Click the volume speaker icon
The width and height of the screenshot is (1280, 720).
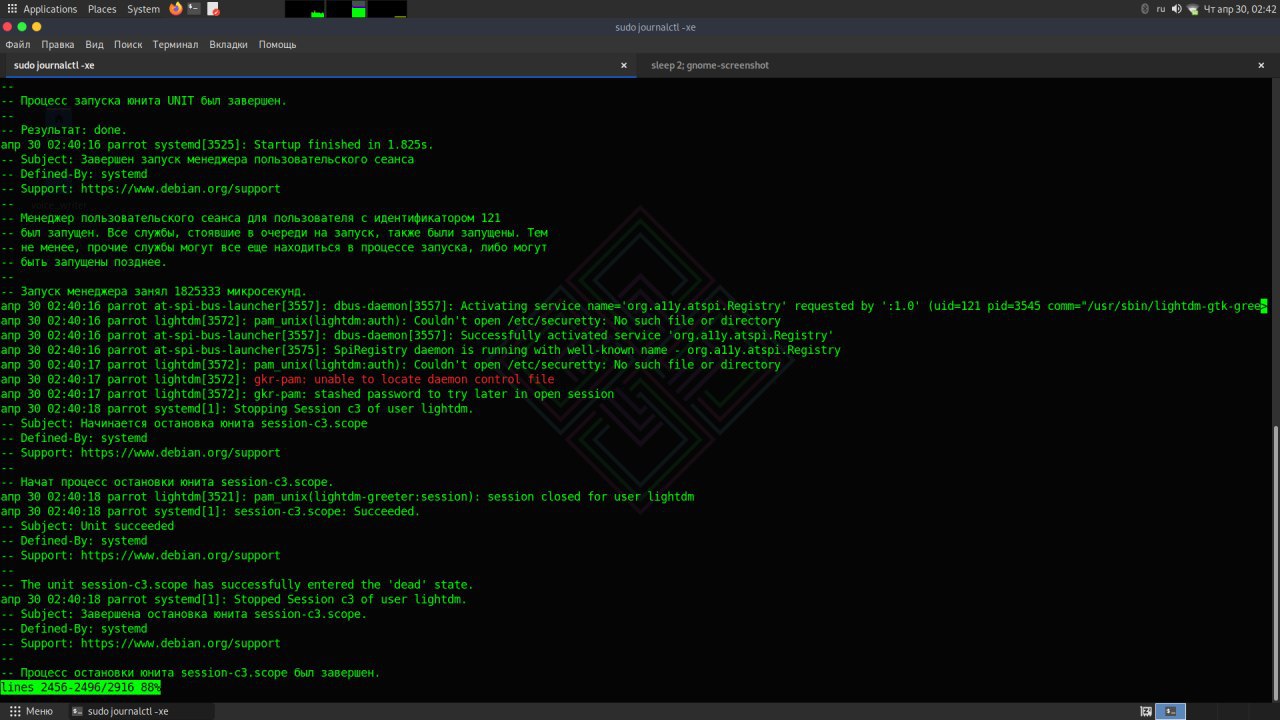(1176, 9)
